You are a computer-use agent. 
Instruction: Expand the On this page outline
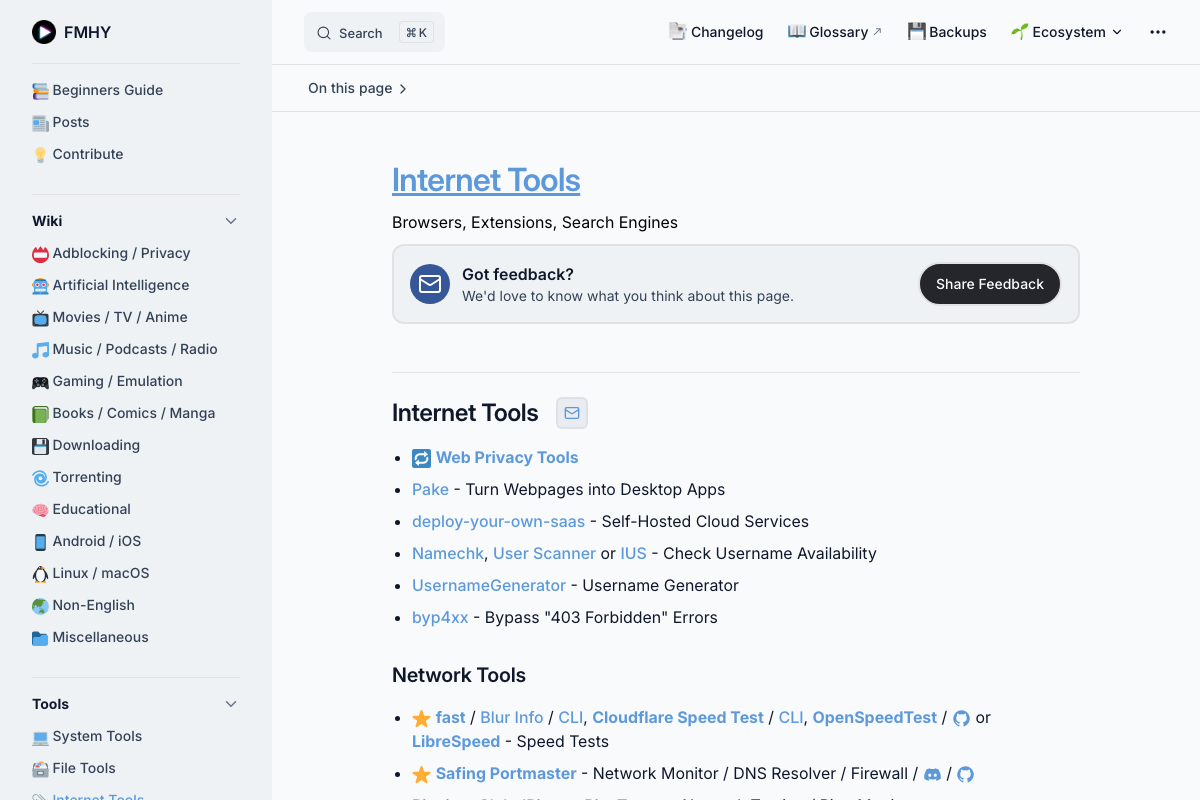click(357, 88)
